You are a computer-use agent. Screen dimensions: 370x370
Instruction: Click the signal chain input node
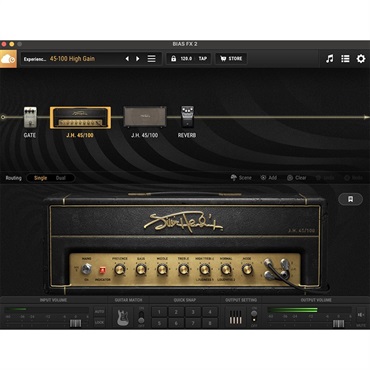(3, 117)
